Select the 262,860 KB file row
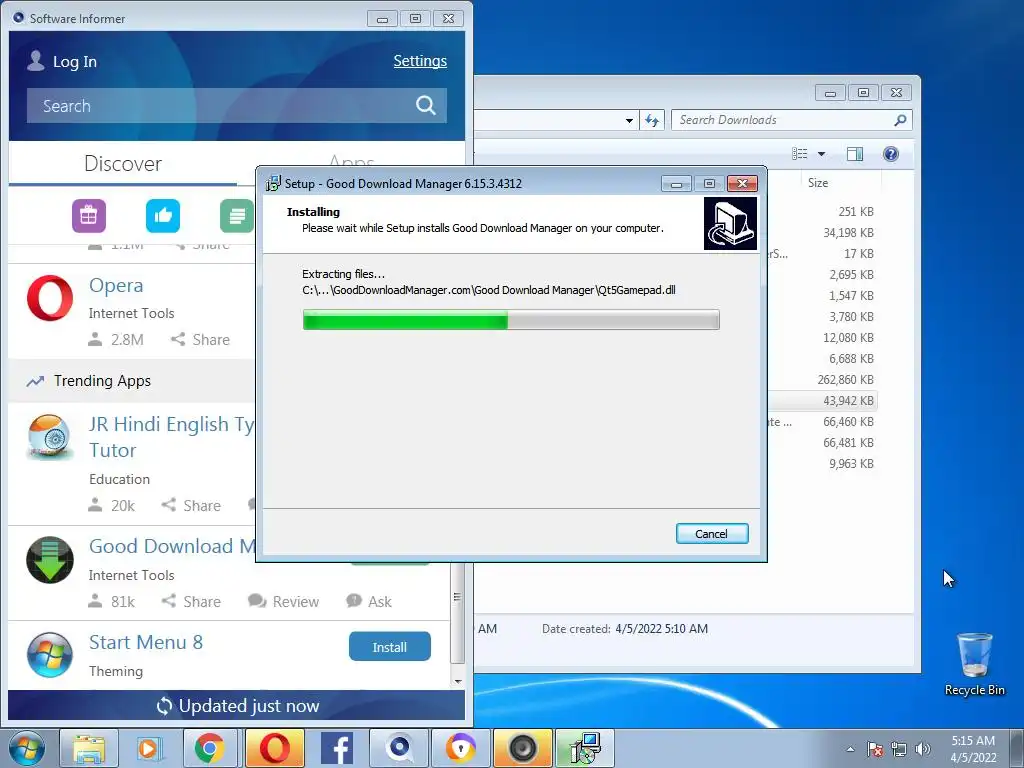1024x768 pixels. (x=822, y=379)
